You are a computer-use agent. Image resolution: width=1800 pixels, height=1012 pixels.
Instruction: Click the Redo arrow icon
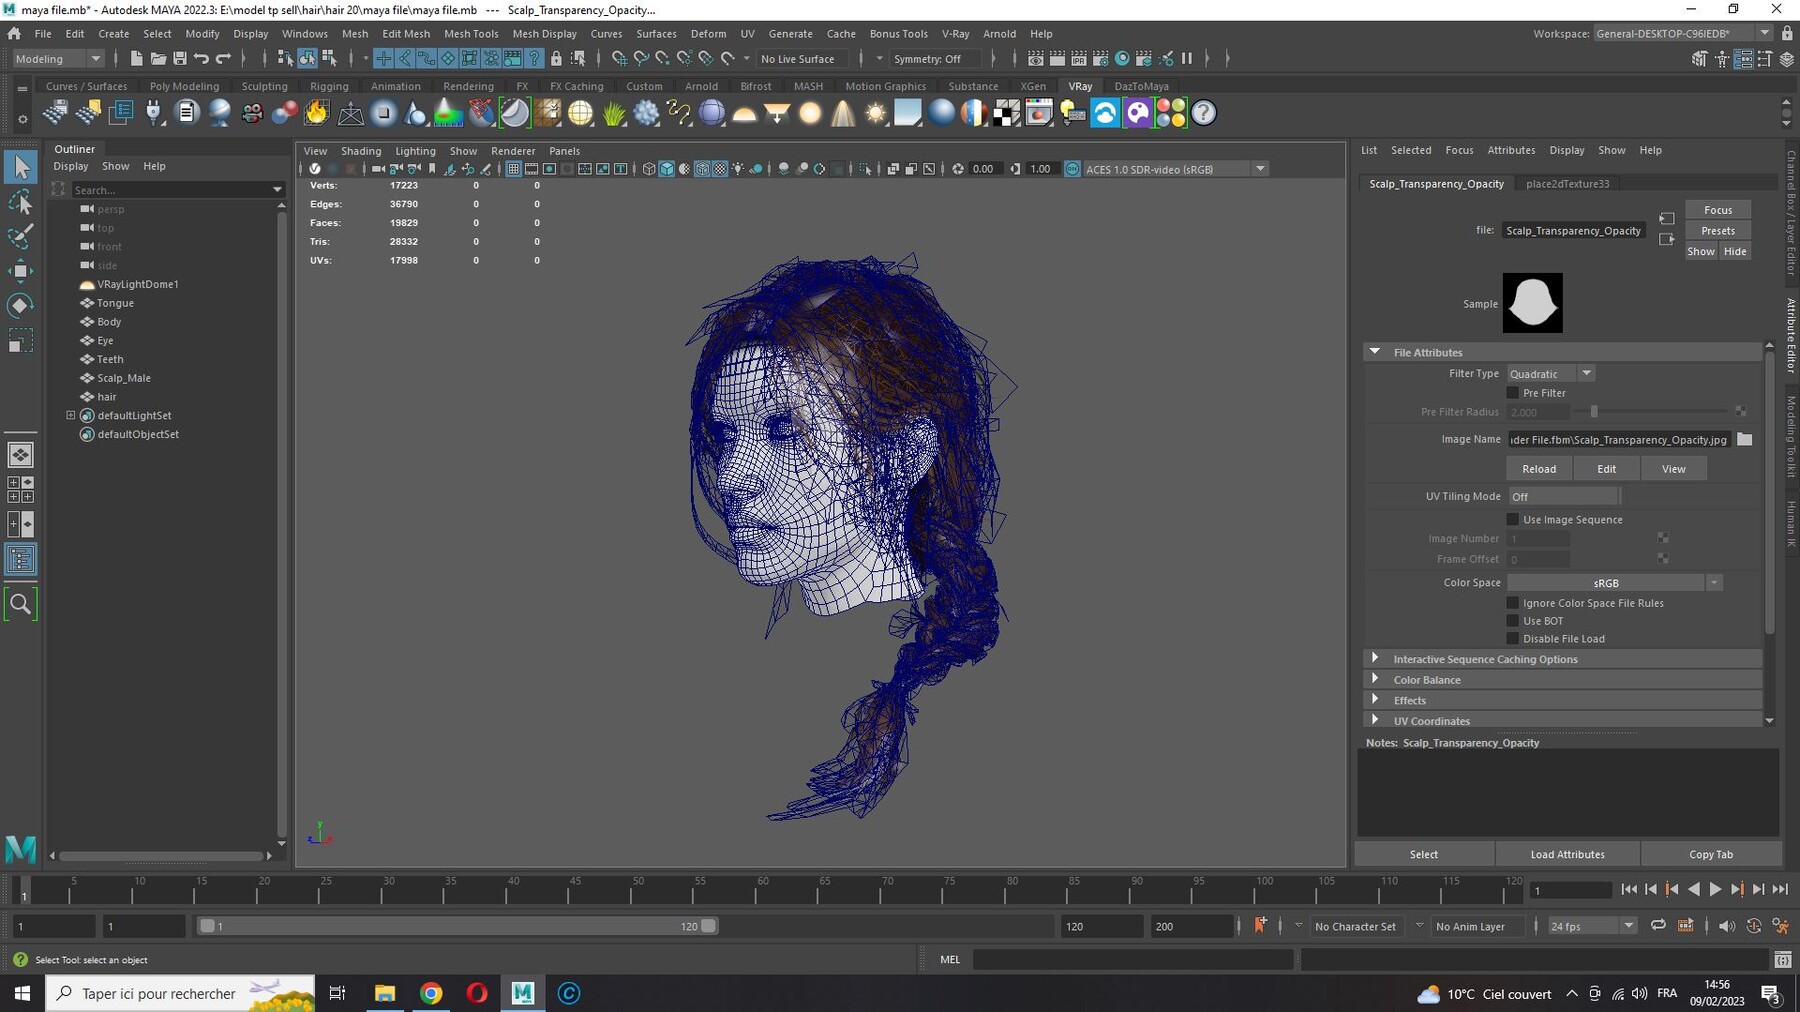click(224, 59)
